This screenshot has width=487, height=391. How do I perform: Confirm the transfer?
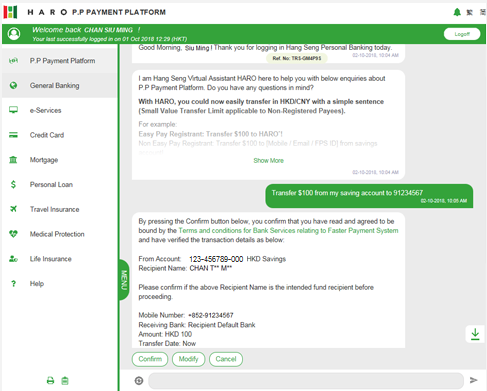click(x=150, y=359)
